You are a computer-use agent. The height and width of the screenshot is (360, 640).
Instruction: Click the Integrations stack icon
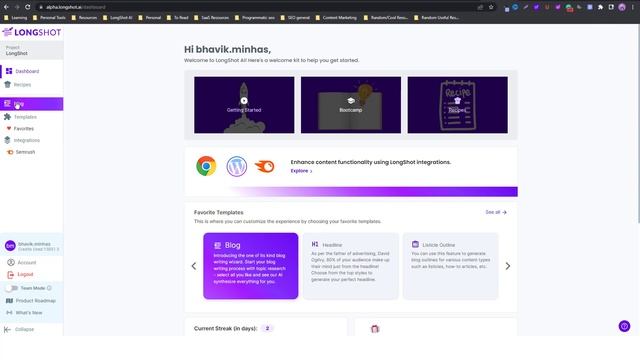[x=7, y=140]
